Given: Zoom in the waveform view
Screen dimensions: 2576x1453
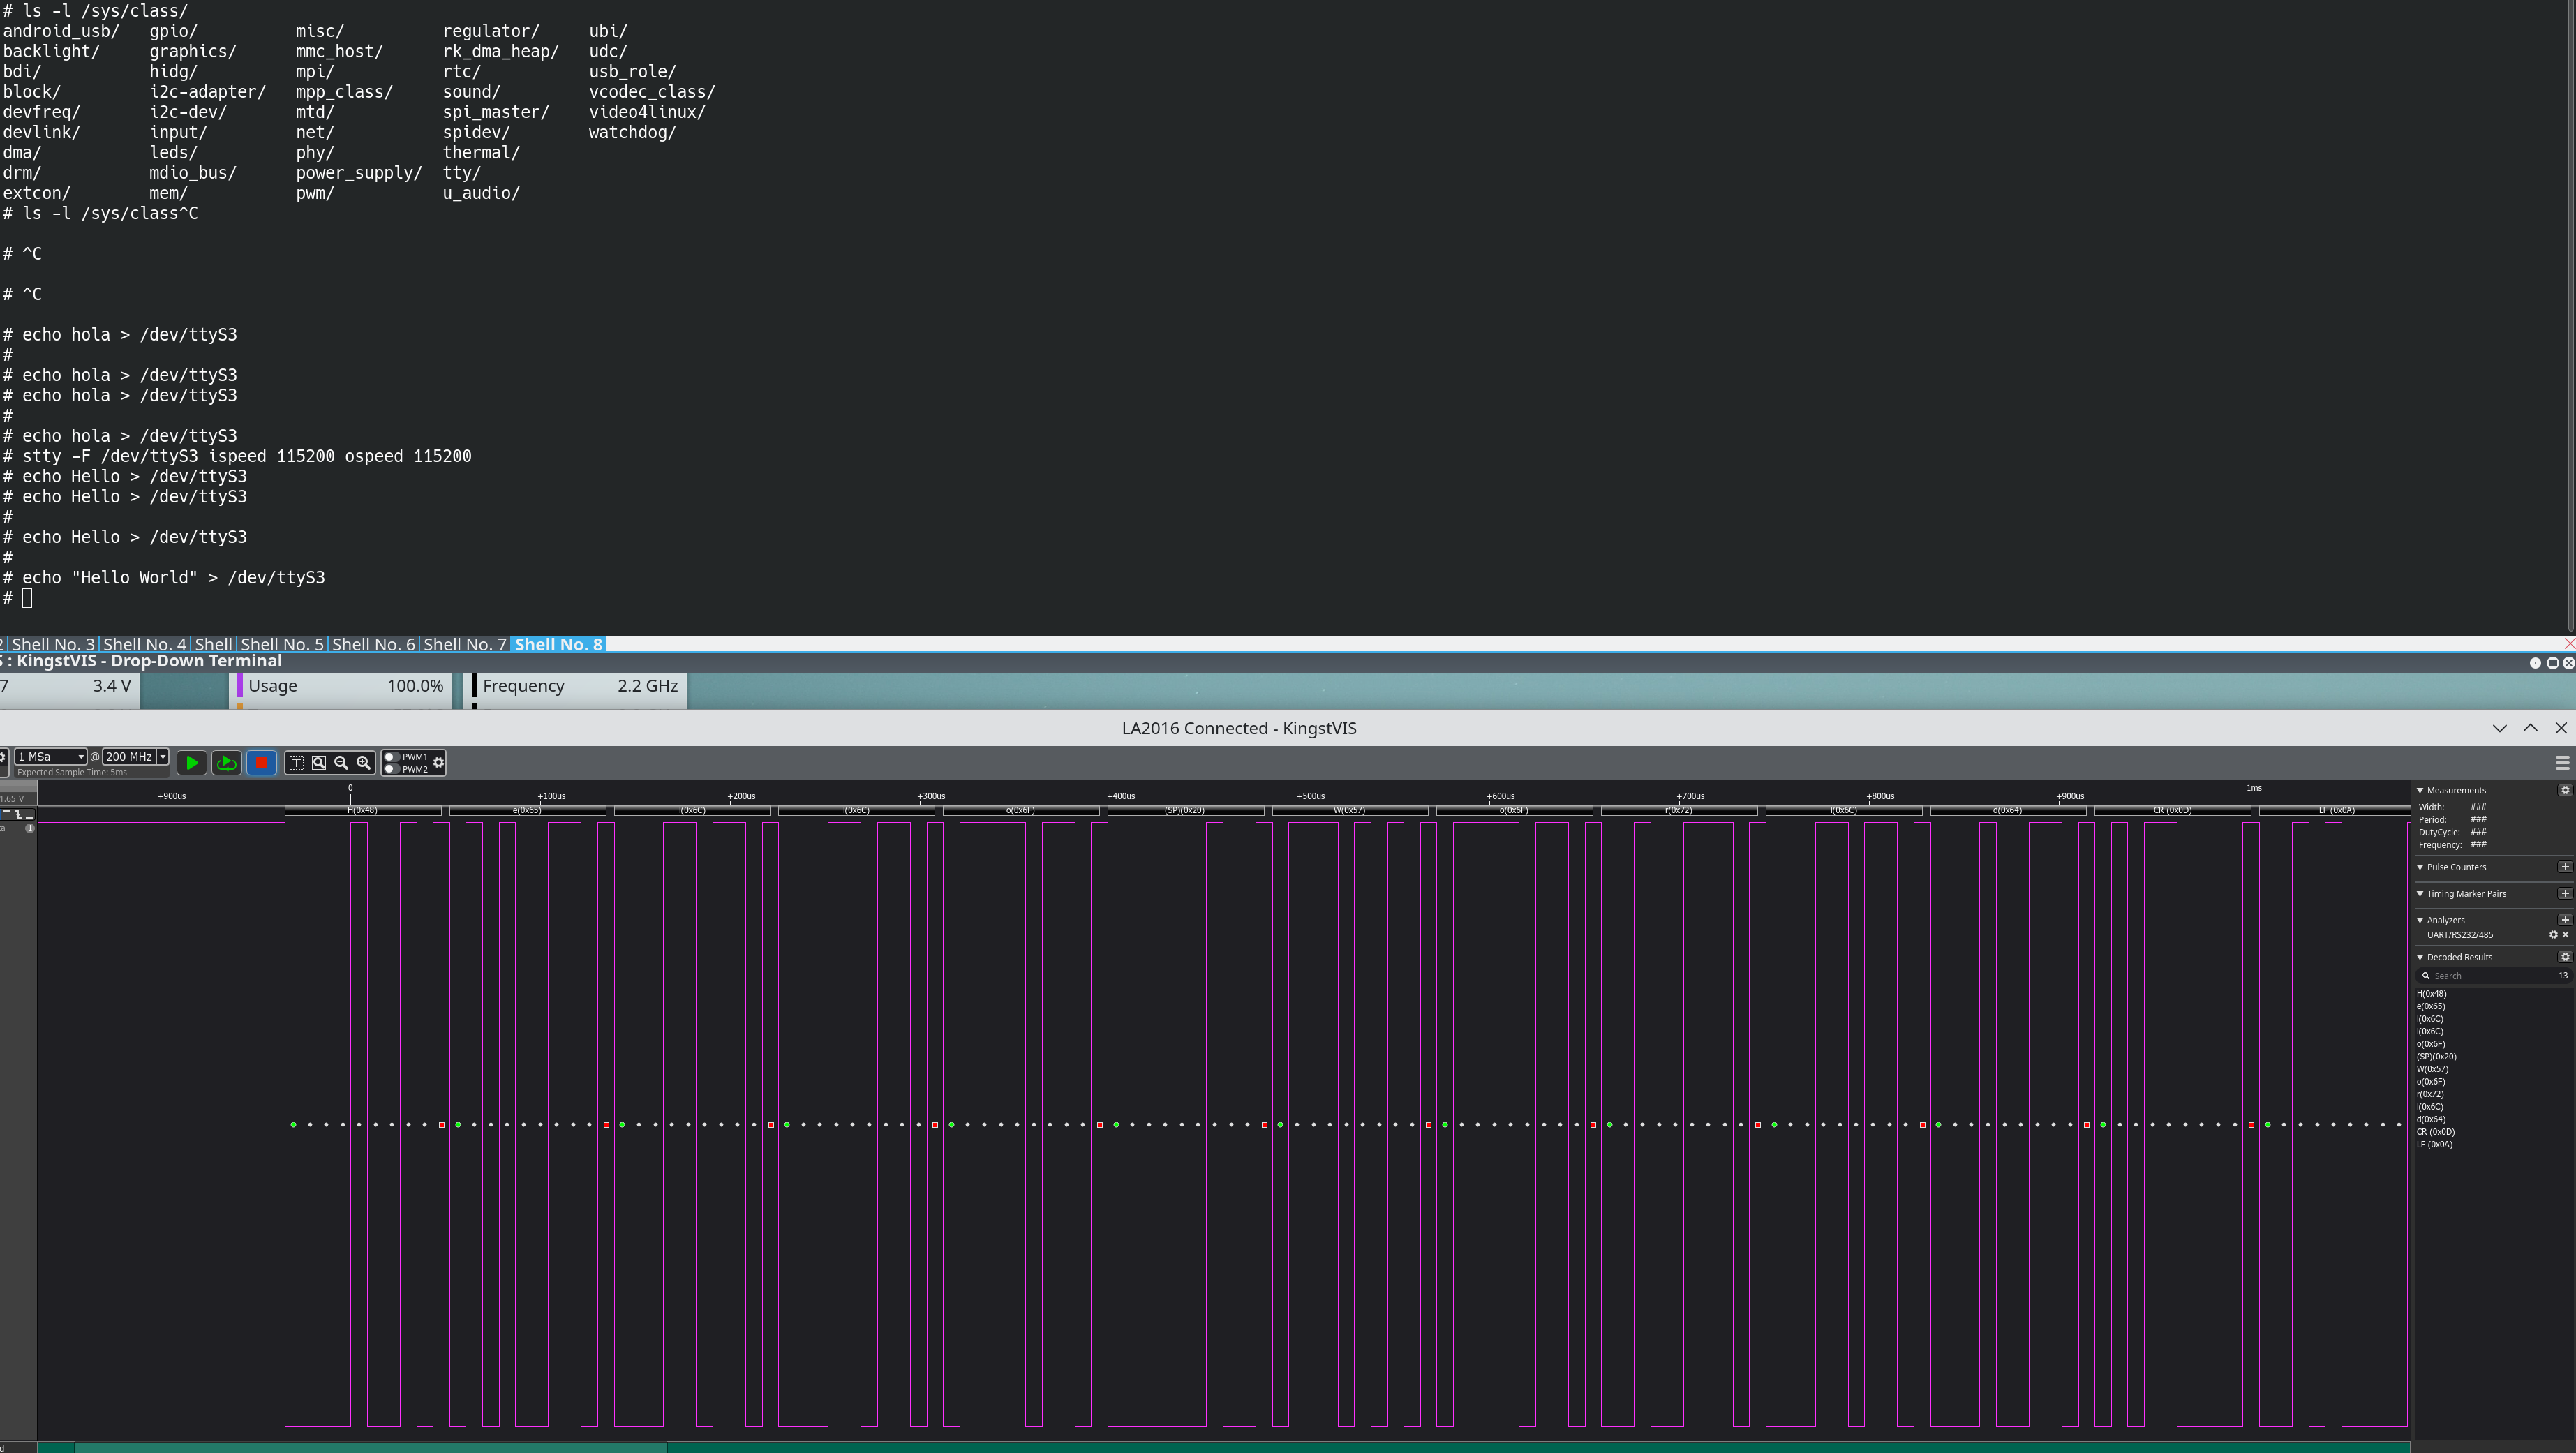Looking at the screenshot, I should (364, 763).
